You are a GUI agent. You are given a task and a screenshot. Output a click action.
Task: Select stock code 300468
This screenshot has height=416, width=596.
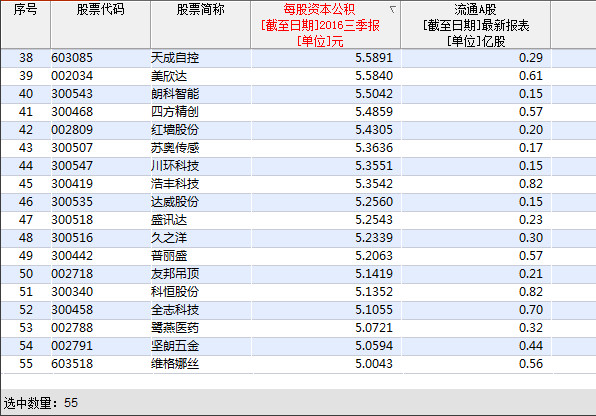coord(72,112)
